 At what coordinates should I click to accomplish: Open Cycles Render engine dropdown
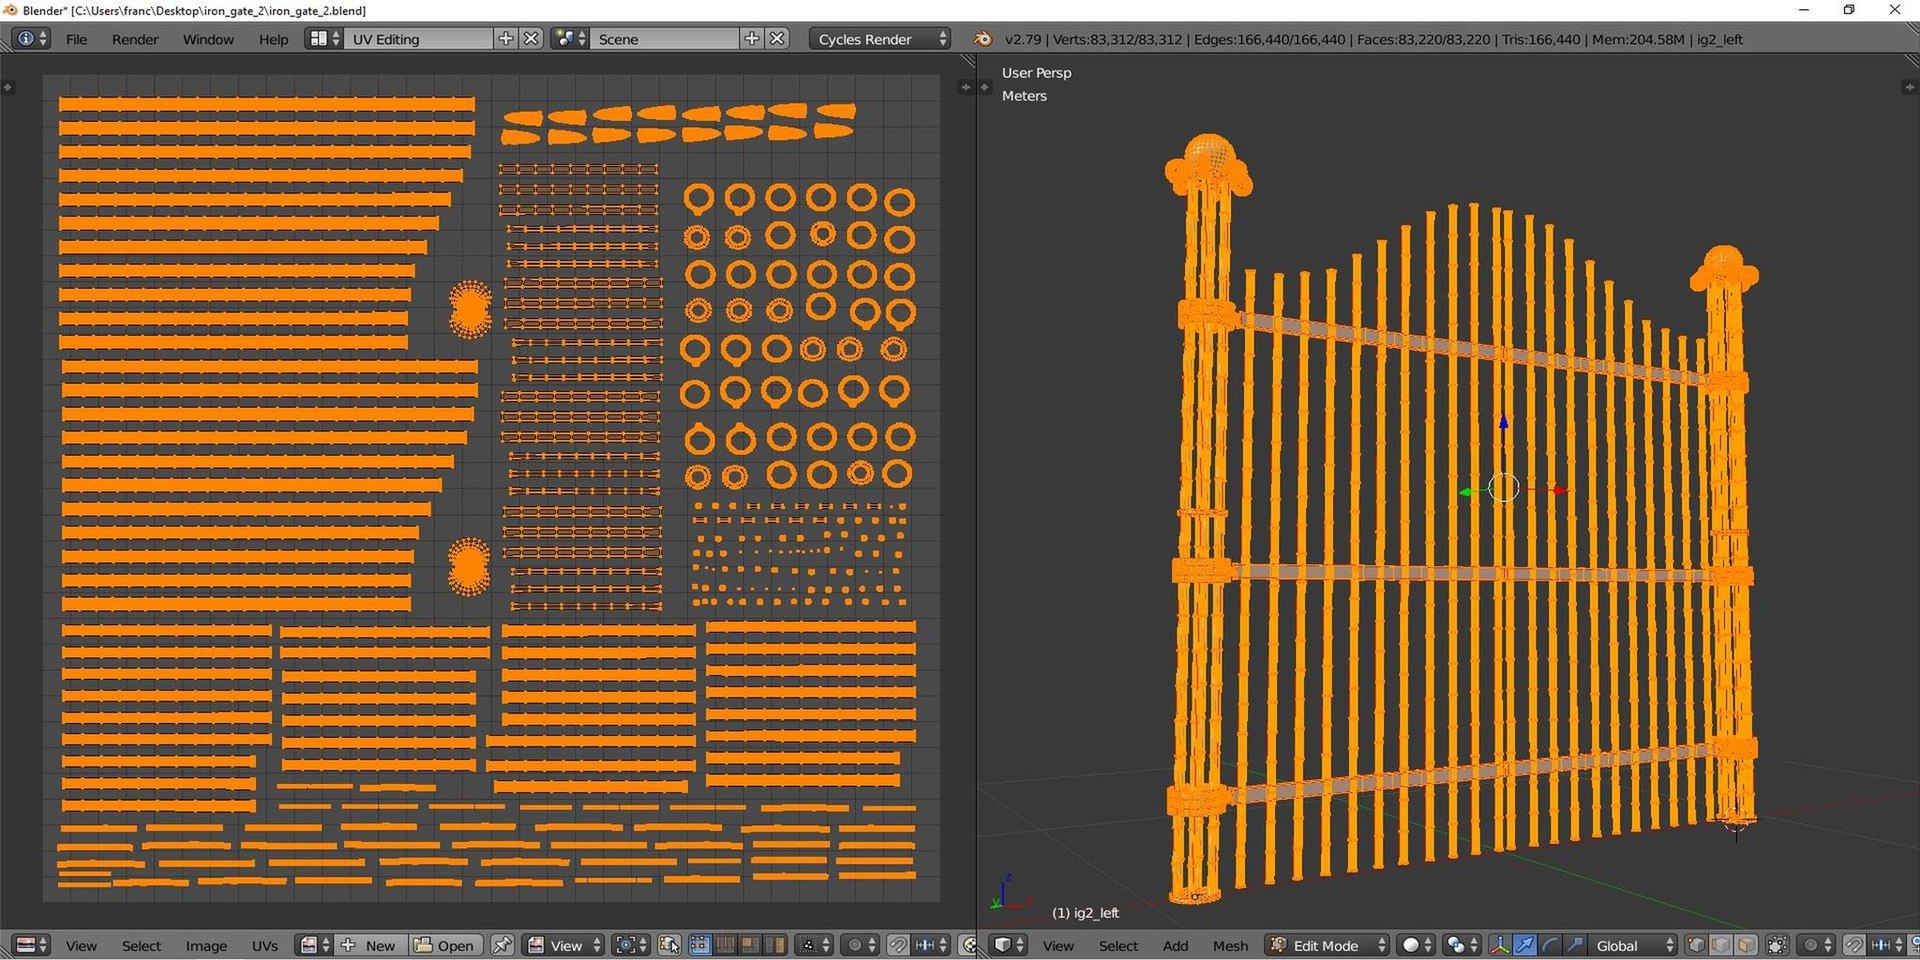point(879,39)
